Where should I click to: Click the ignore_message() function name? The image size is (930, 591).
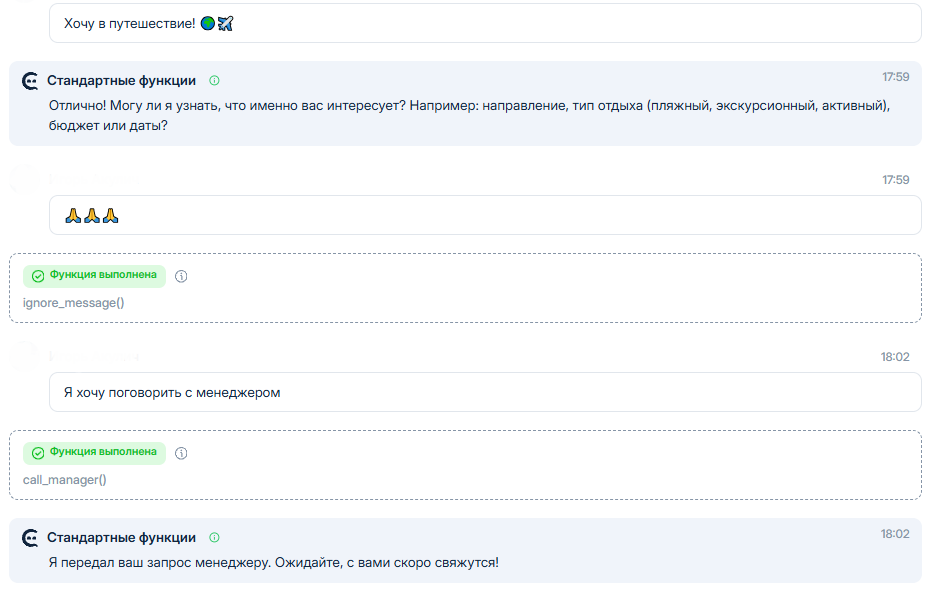click(x=73, y=302)
